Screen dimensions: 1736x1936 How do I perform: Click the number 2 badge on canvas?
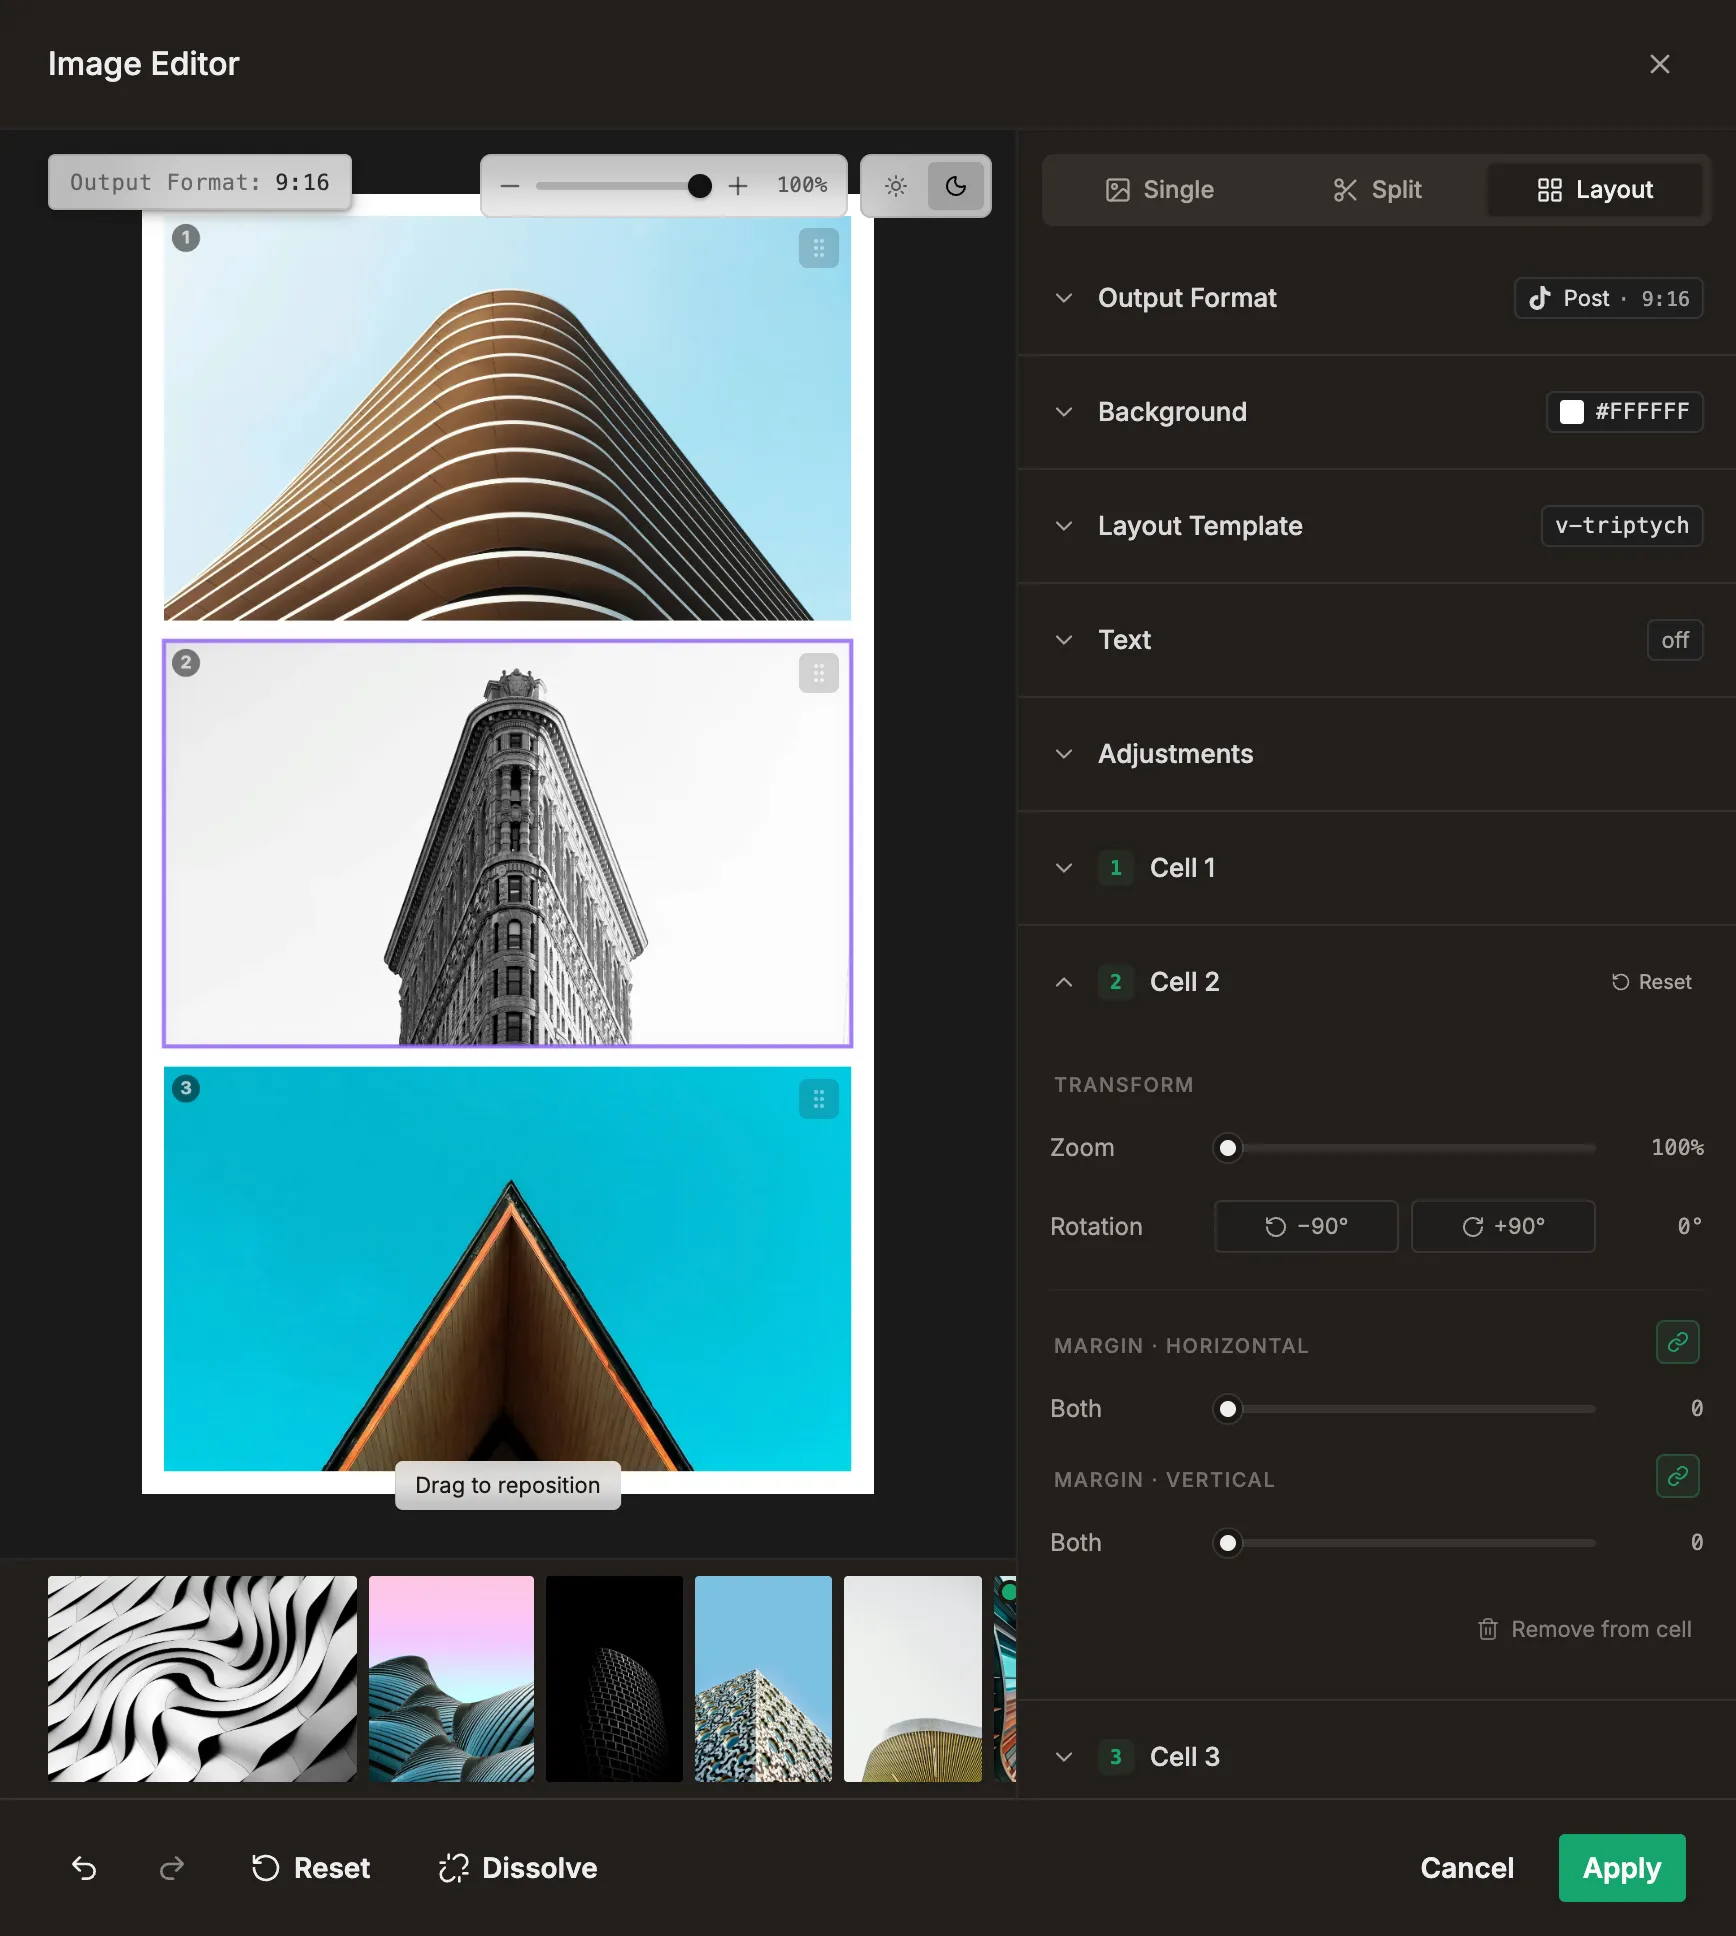click(x=186, y=663)
